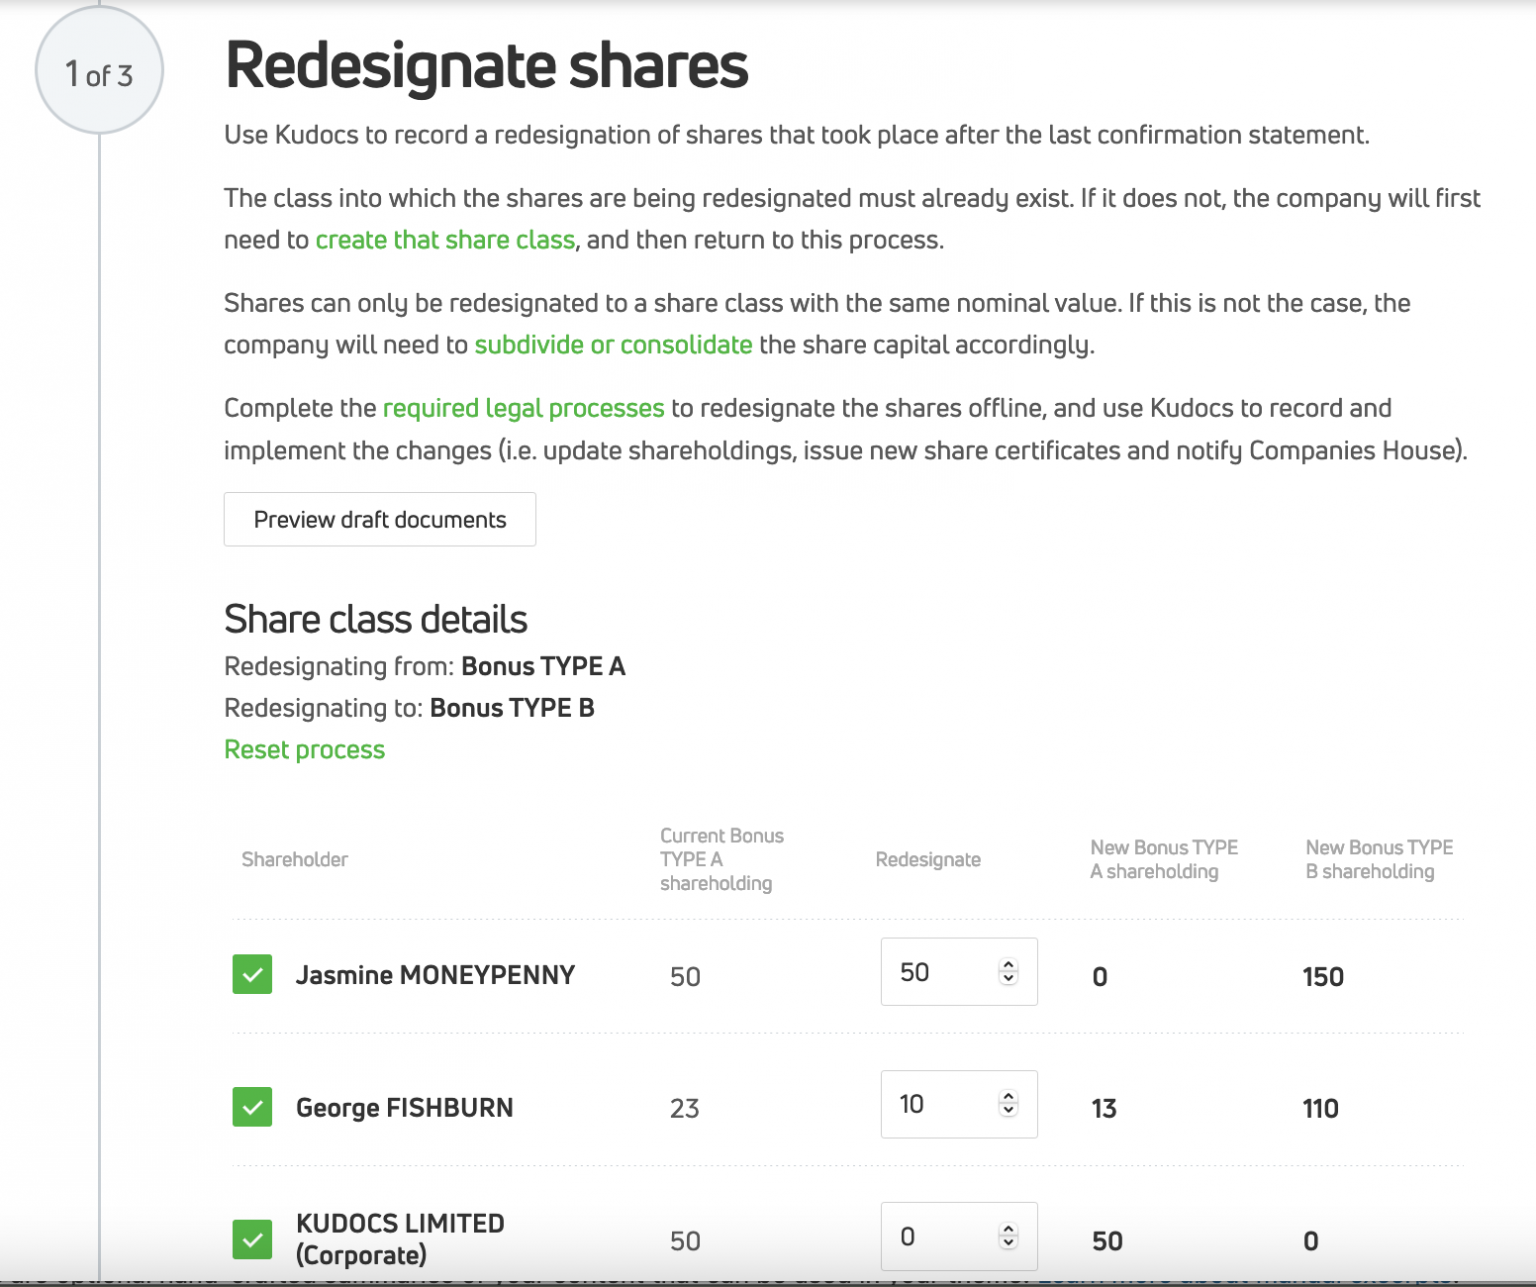Click the Shareholder column header
Viewport: 1536px width, 1287px height.
(x=295, y=859)
